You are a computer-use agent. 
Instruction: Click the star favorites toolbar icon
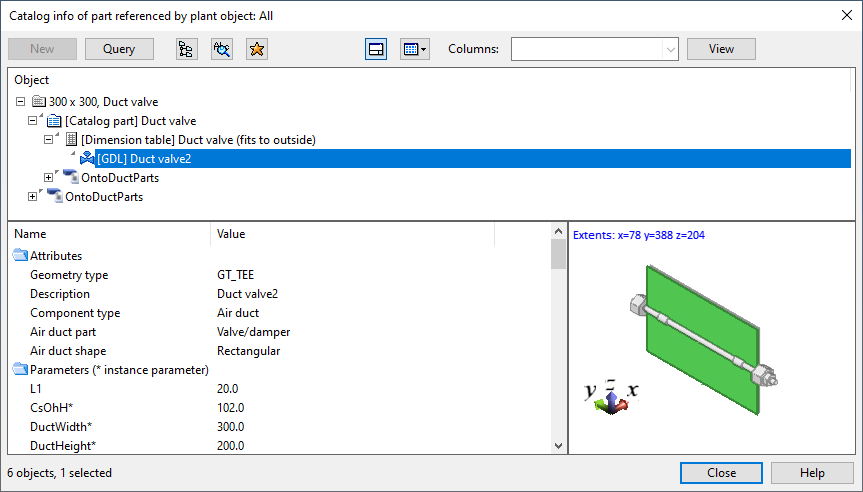pos(256,49)
